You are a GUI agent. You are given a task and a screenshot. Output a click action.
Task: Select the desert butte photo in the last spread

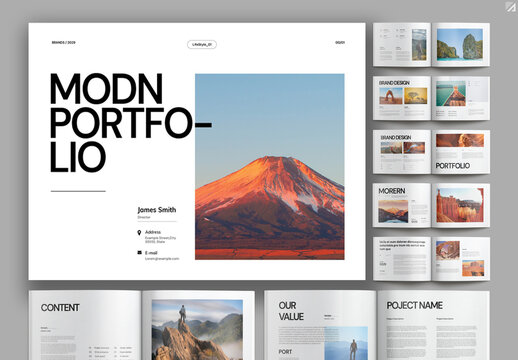(x=473, y=268)
